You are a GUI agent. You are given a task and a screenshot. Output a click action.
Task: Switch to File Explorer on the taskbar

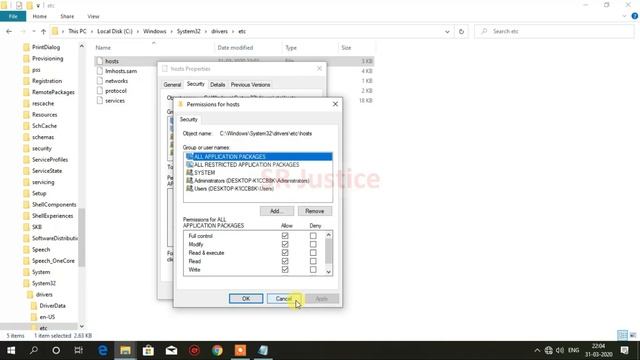(125, 350)
